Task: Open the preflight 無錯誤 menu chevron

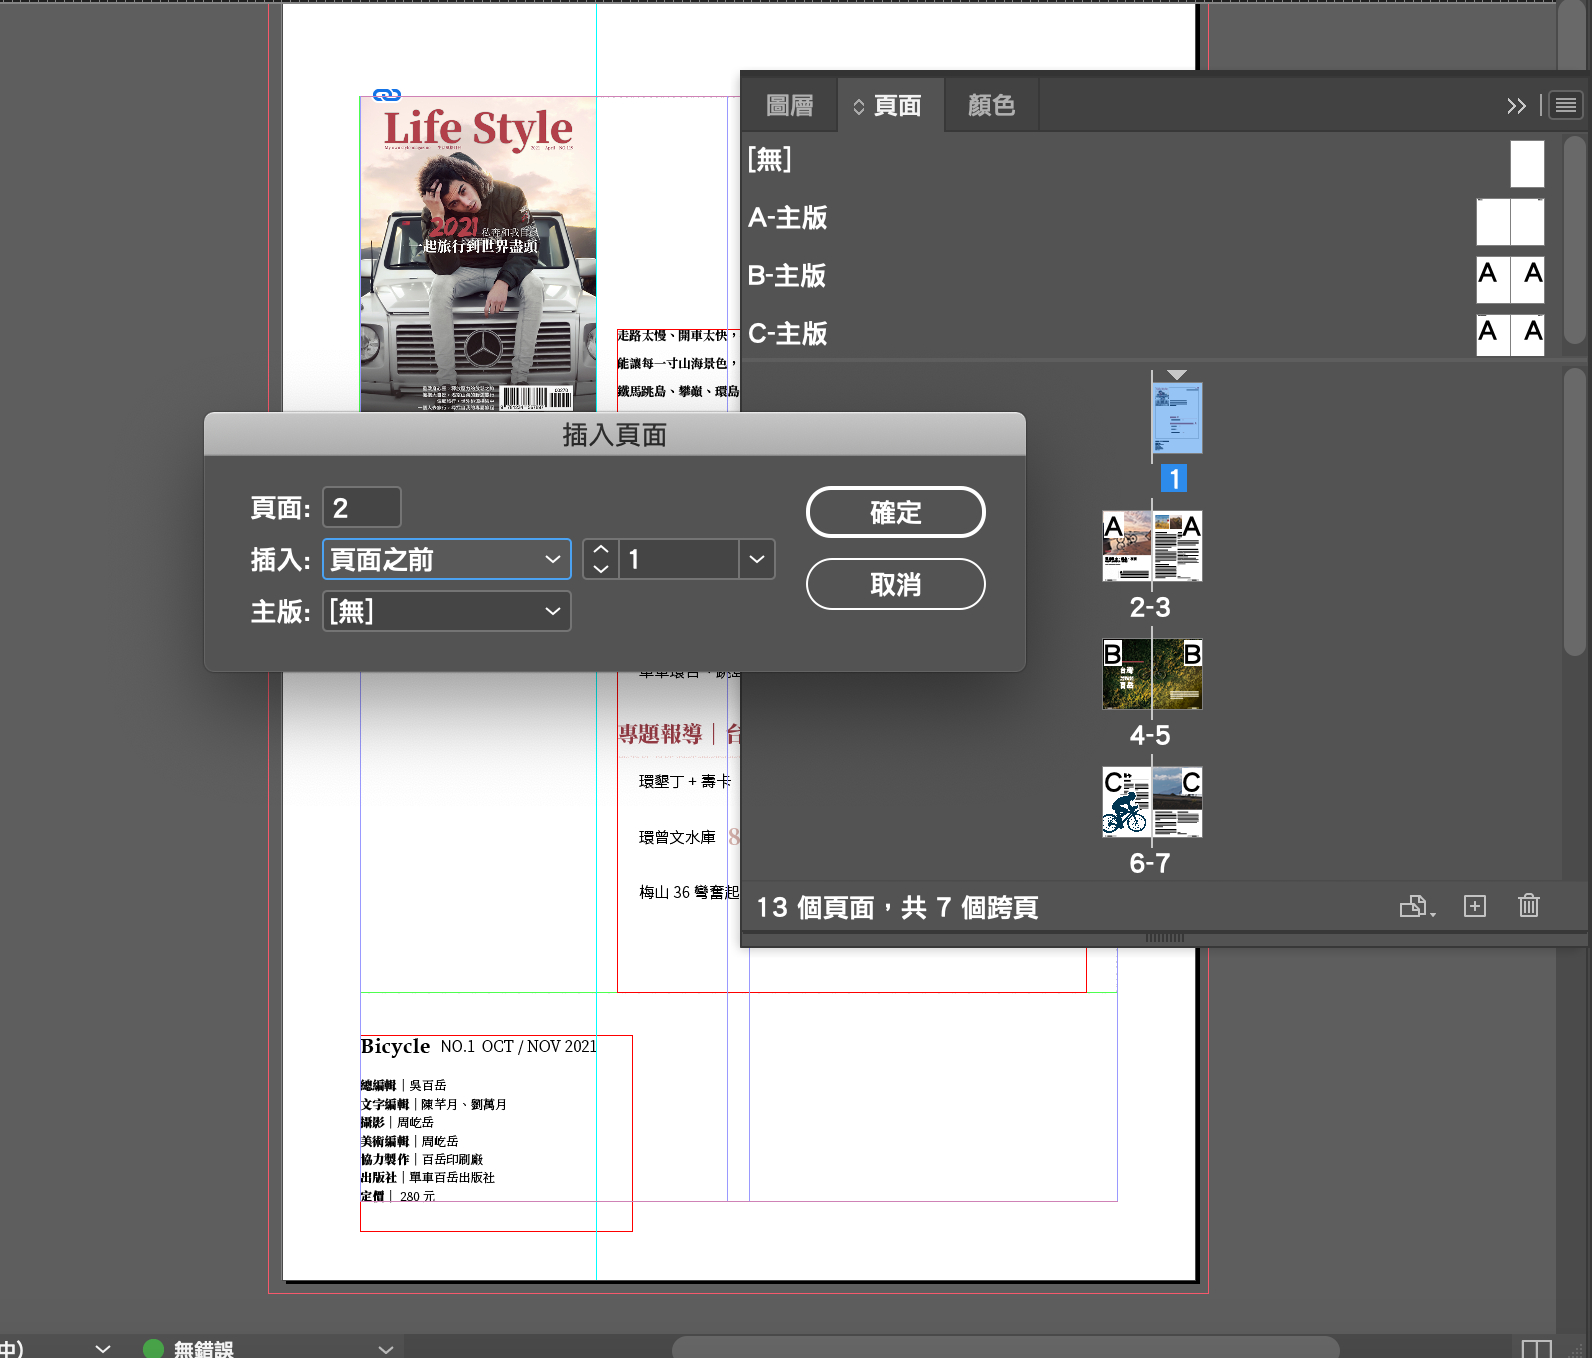Action: pyautogui.click(x=386, y=1349)
